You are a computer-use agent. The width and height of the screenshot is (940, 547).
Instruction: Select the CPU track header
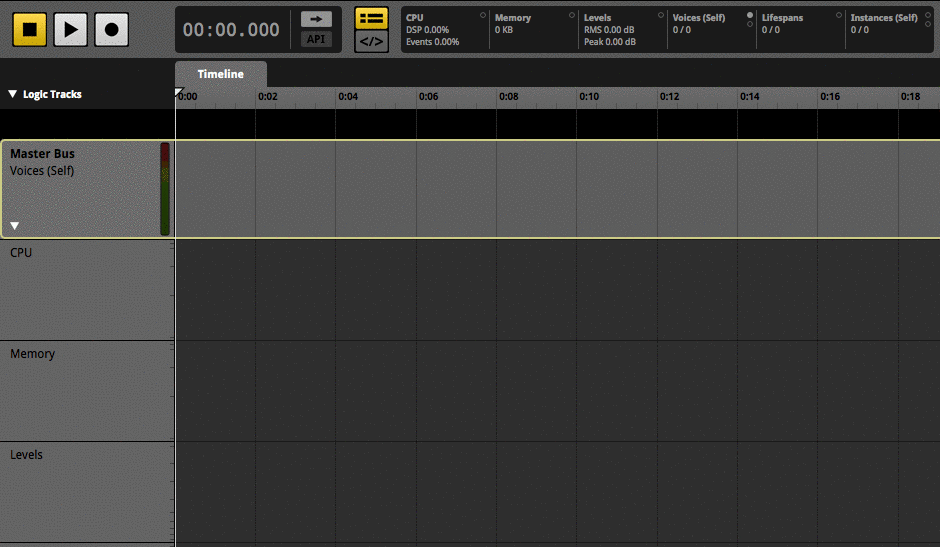(86, 289)
